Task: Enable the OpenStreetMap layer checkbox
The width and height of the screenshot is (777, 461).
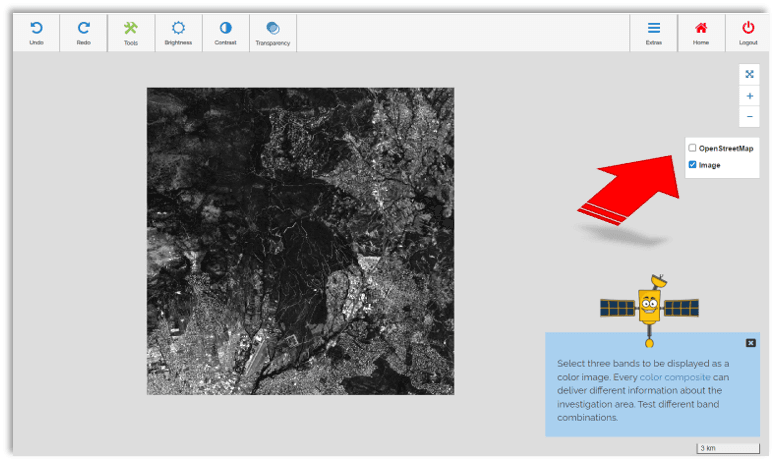Action: (692, 148)
